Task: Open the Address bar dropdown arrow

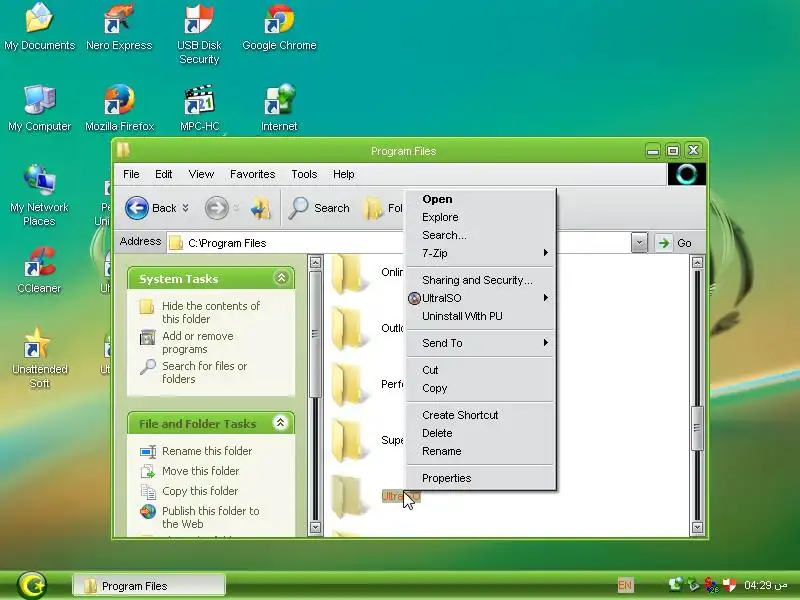Action: pyautogui.click(x=639, y=243)
